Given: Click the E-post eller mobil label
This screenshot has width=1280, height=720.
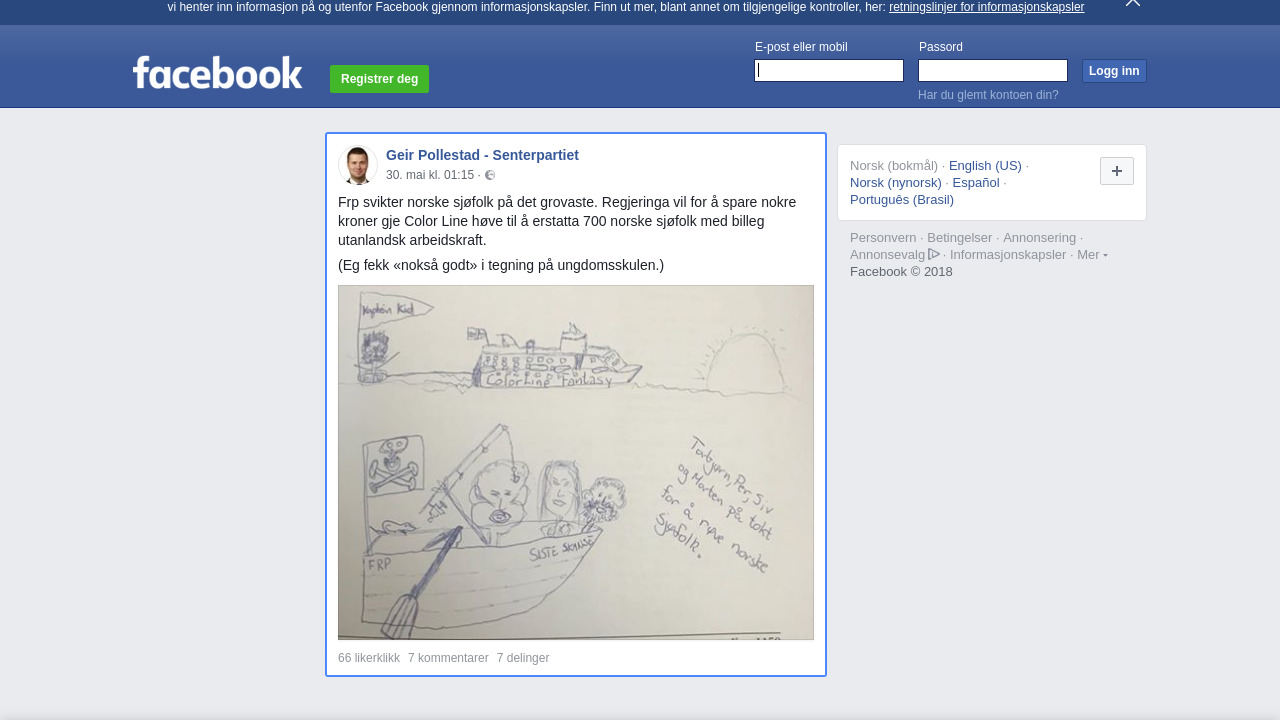Looking at the screenshot, I should pos(801,47).
